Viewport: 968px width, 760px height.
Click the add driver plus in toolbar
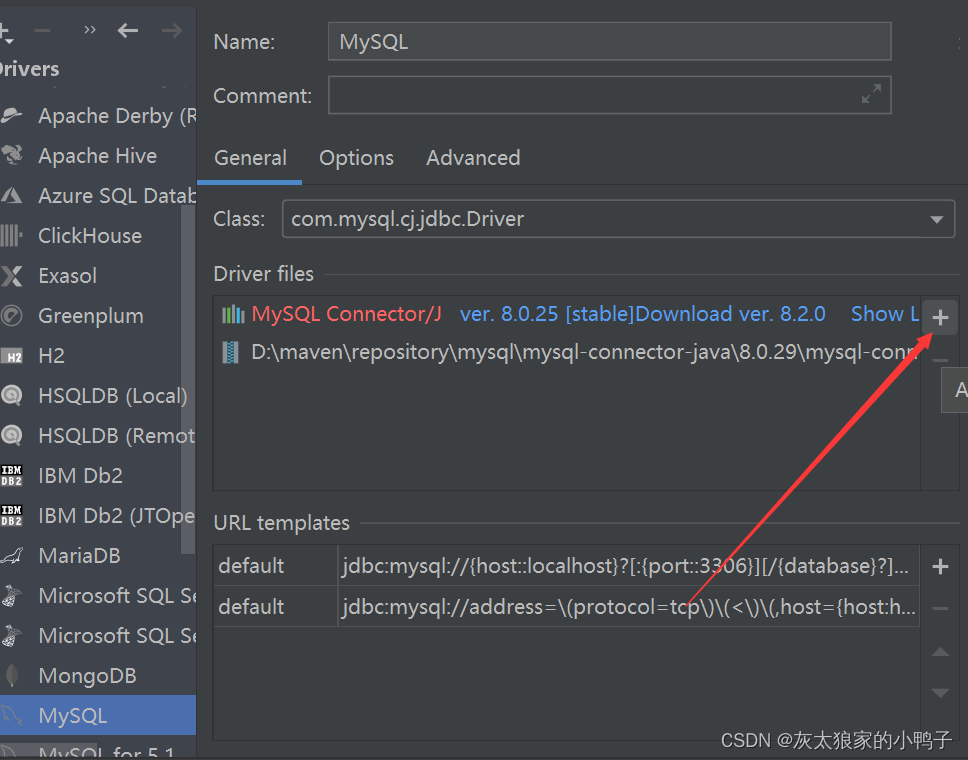(x=6, y=31)
